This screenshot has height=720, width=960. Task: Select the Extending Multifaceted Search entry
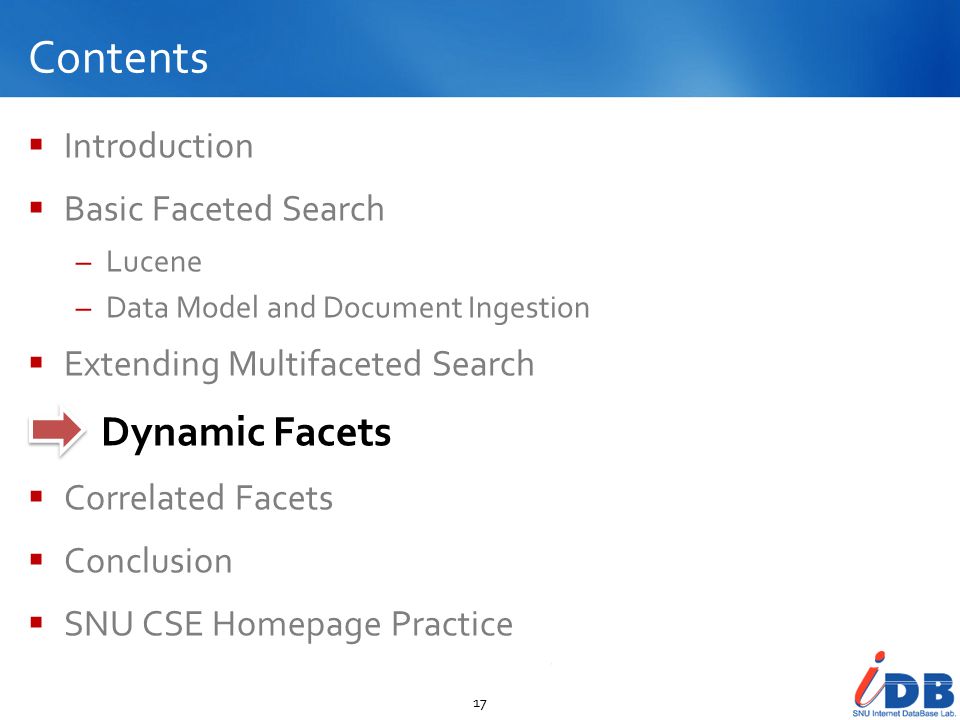[x=299, y=364]
